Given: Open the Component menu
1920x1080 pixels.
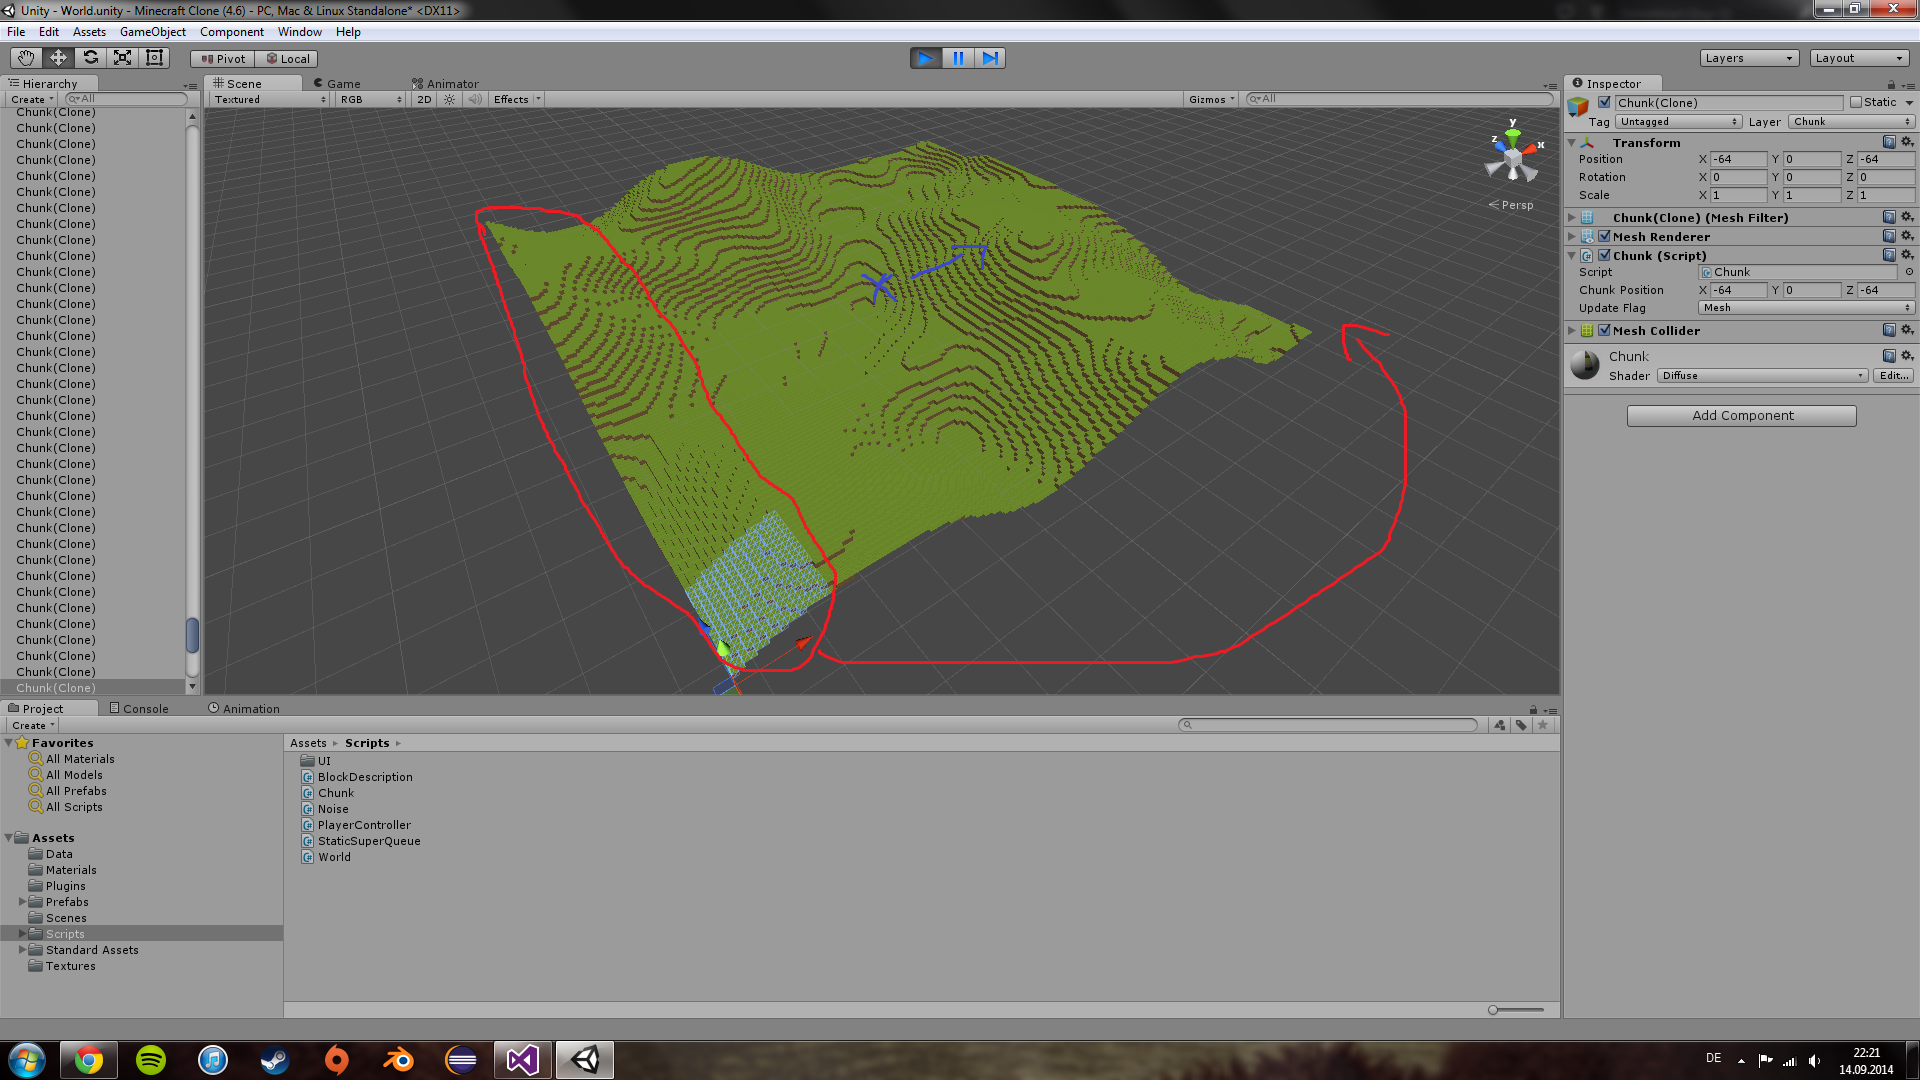Looking at the screenshot, I should click(x=232, y=32).
